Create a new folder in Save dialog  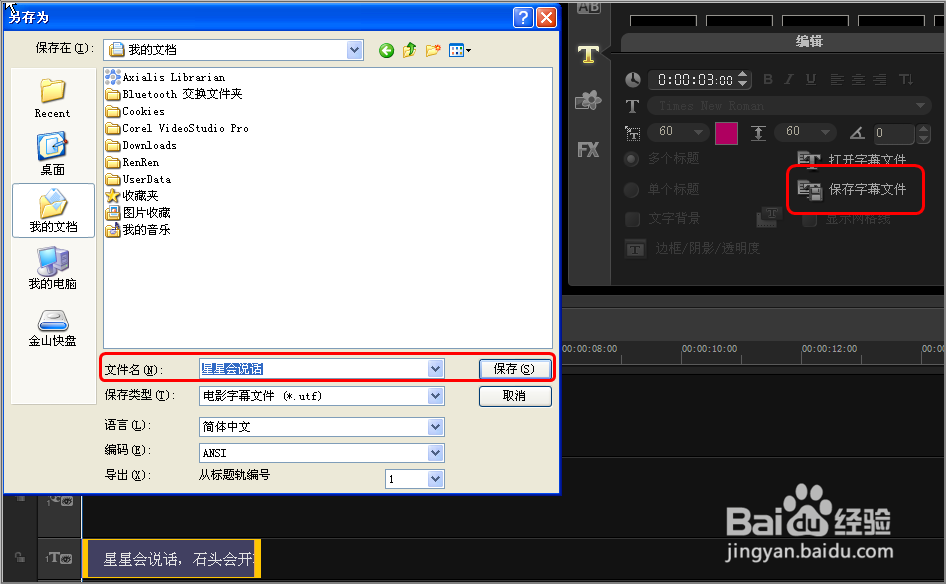tap(432, 49)
